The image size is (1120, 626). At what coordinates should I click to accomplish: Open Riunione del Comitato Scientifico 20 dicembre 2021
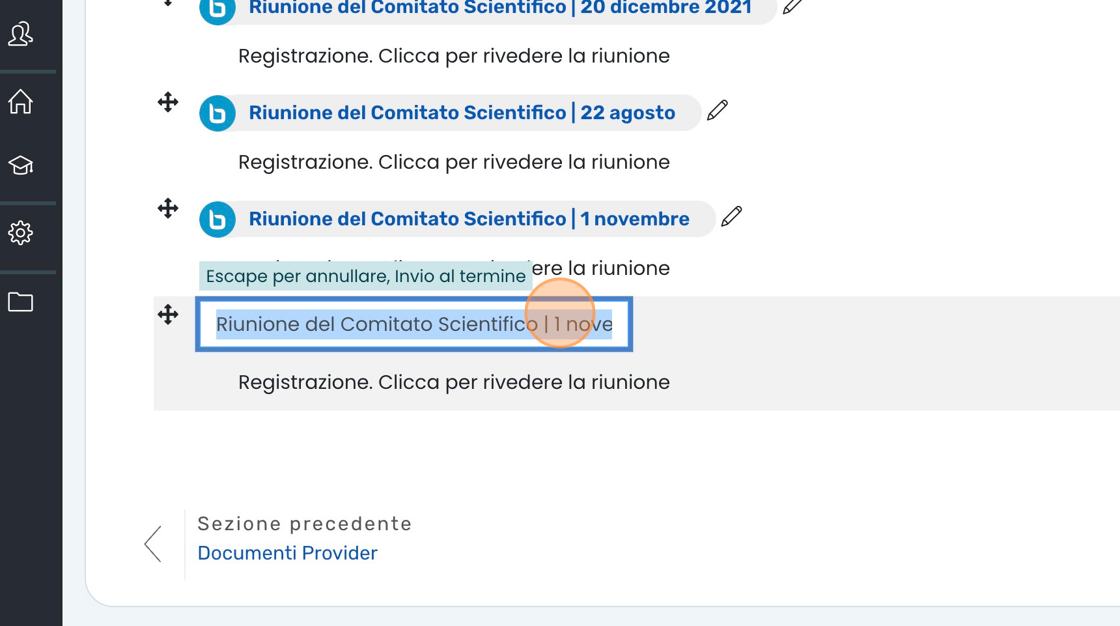(x=499, y=8)
